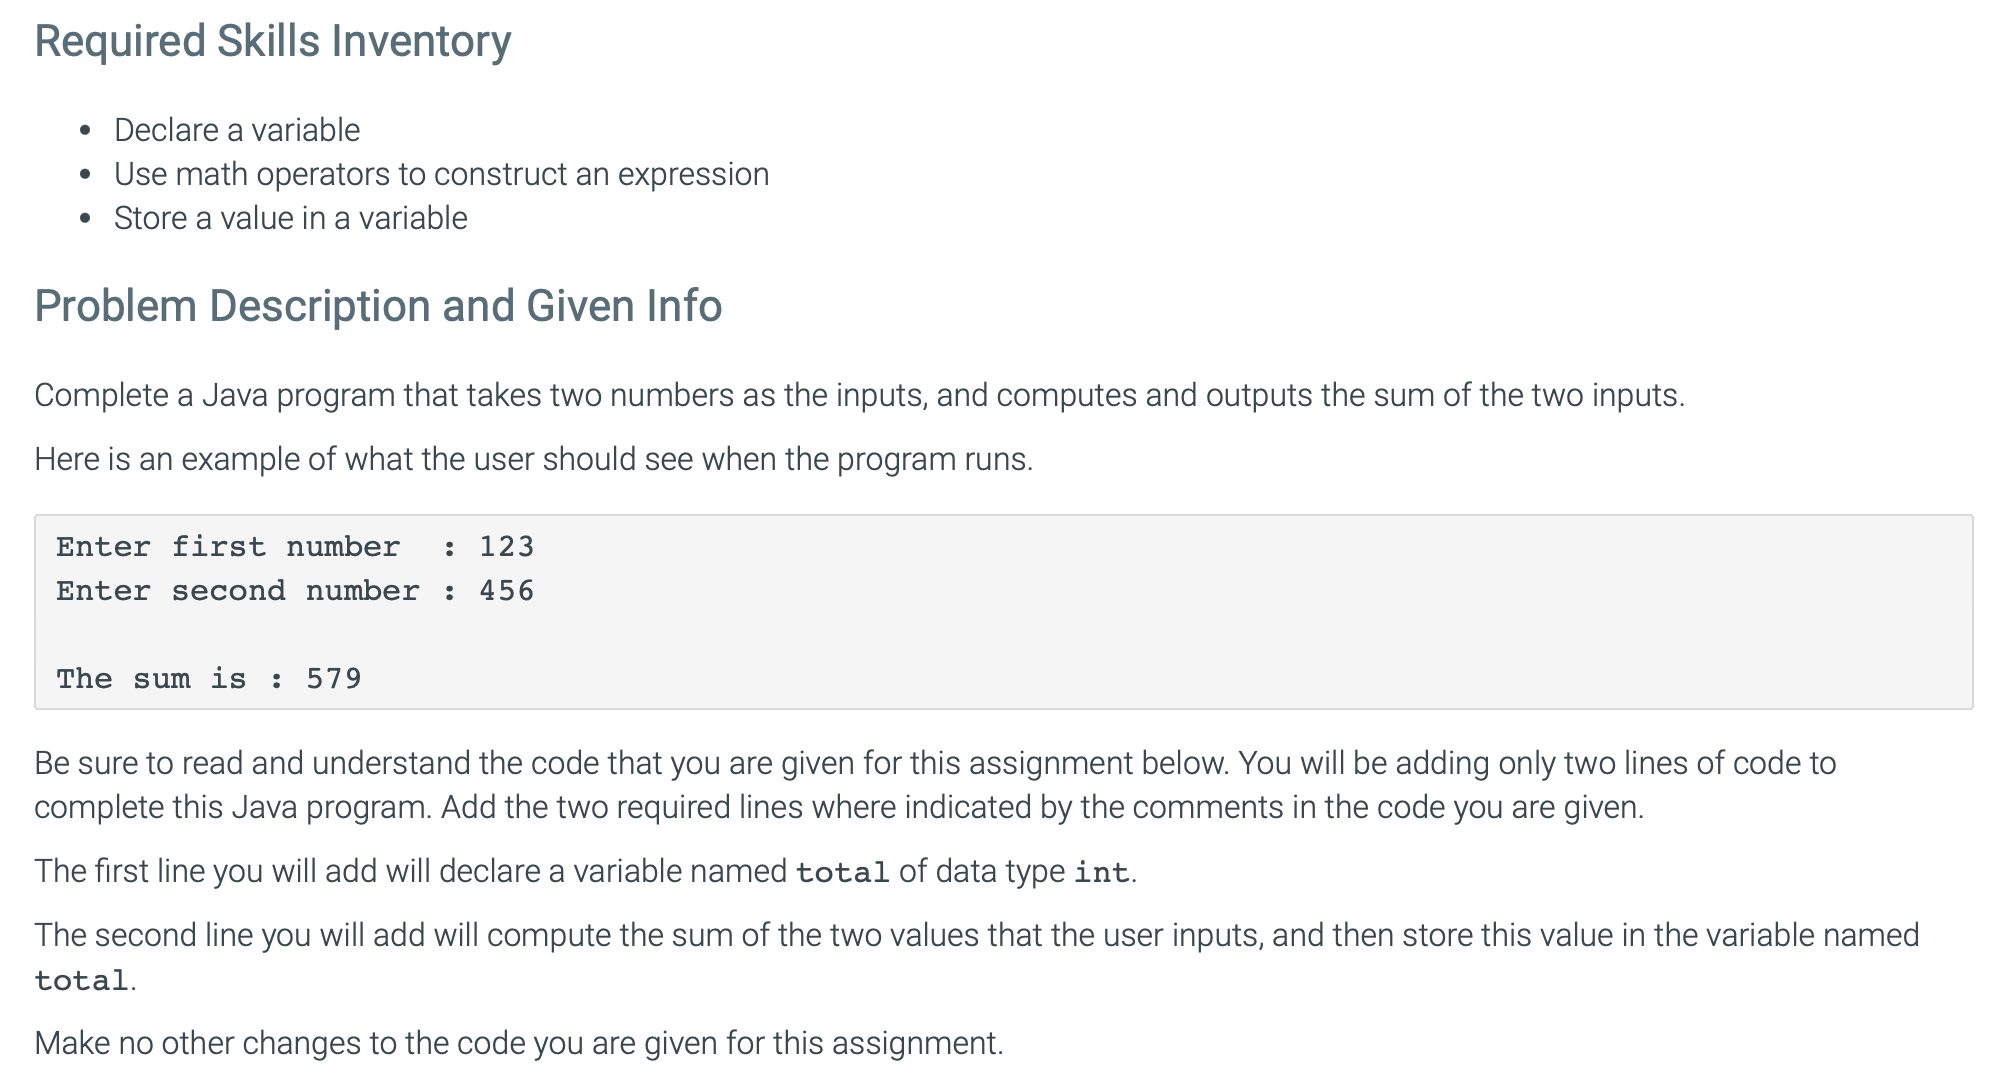1996x1066 pixels.
Task: Click the 'Make no other changes' sentence
Action: click(x=519, y=1044)
